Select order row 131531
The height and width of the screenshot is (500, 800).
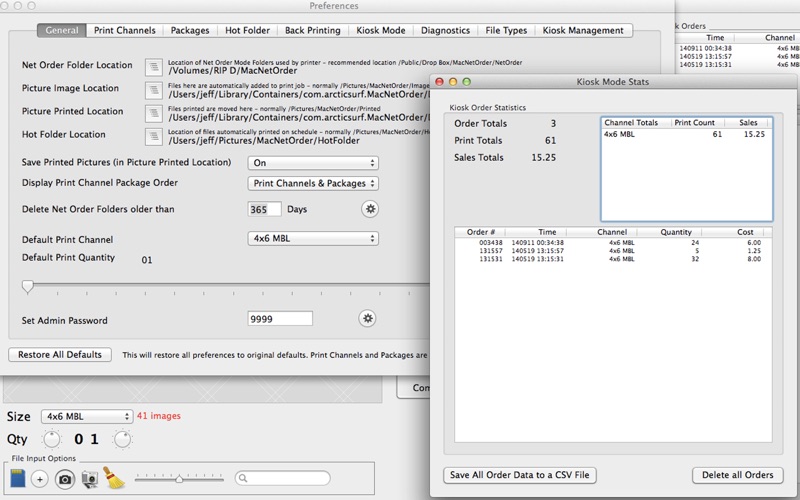coord(613,259)
